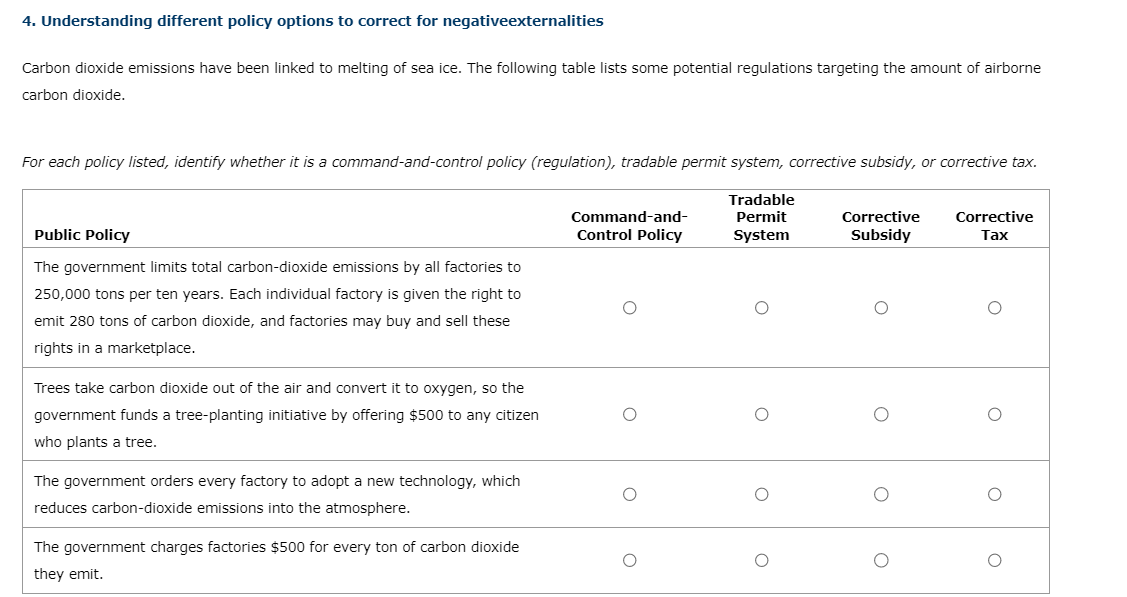
Task: Select Command-and-Control for the tree-planting initiative
Action: (x=629, y=414)
